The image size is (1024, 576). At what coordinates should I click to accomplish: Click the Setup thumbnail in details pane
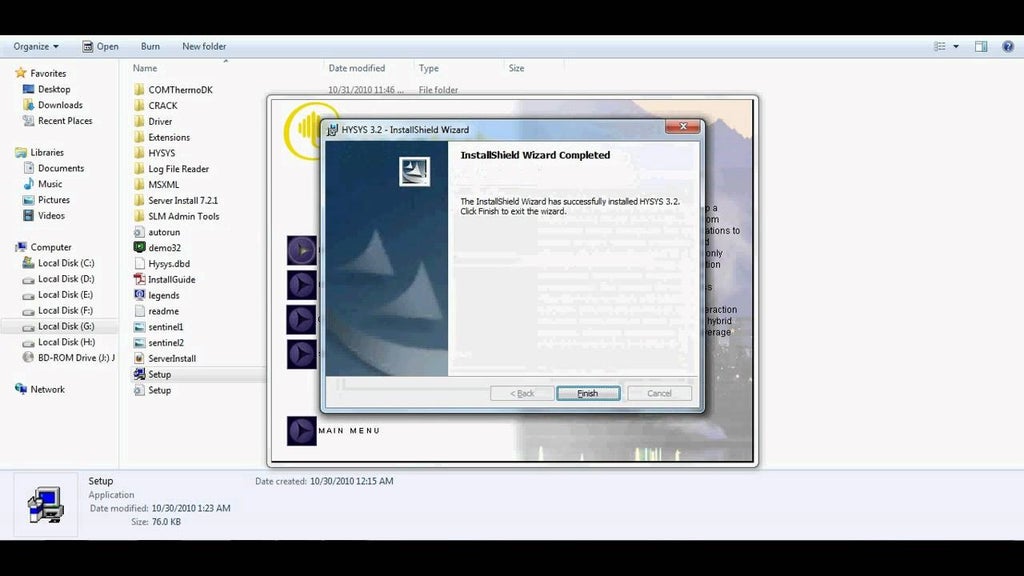pyautogui.click(x=45, y=505)
